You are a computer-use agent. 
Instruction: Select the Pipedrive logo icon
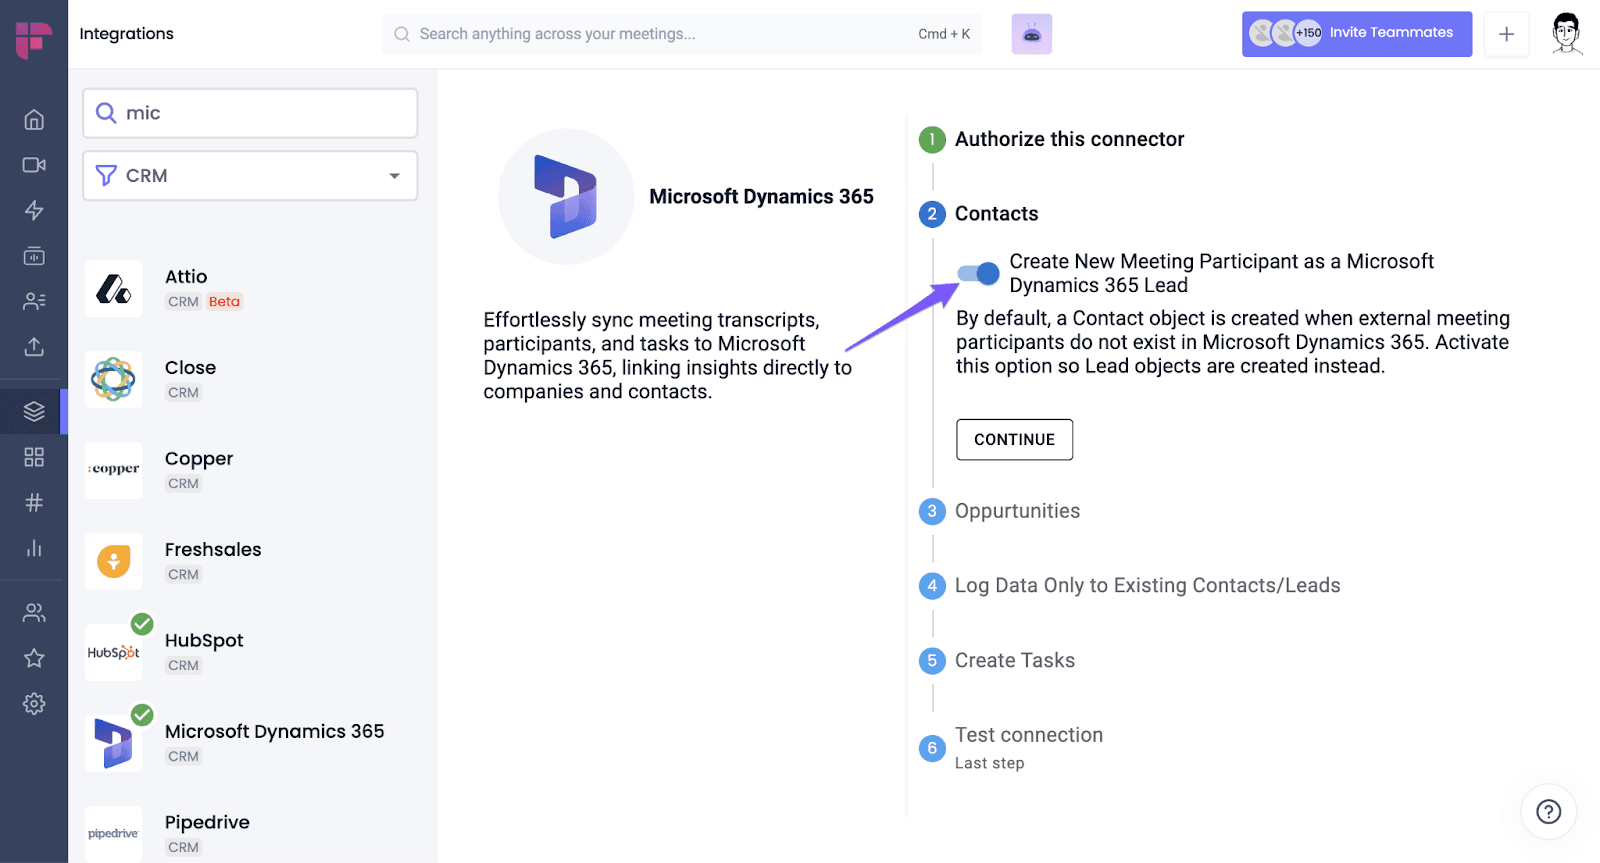click(114, 834)
